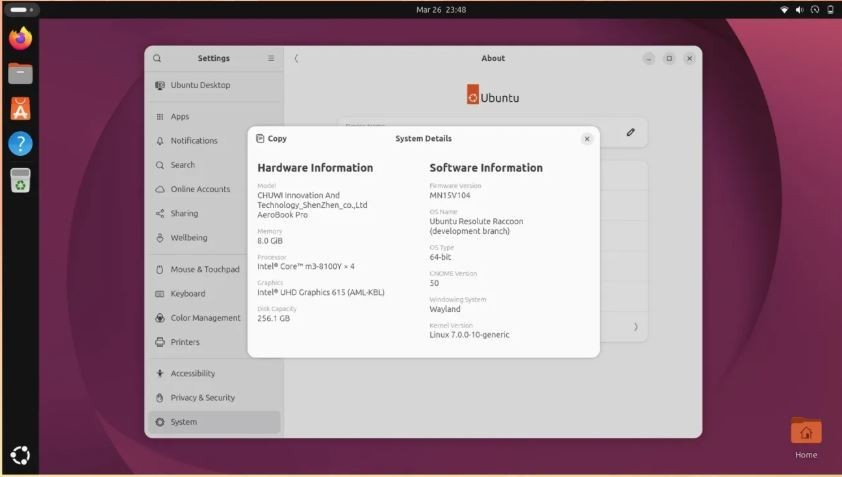Open the Files manager dock icon
Image resolution: width=842 pixels, height=477 pixels.
[x=20, y=74]
